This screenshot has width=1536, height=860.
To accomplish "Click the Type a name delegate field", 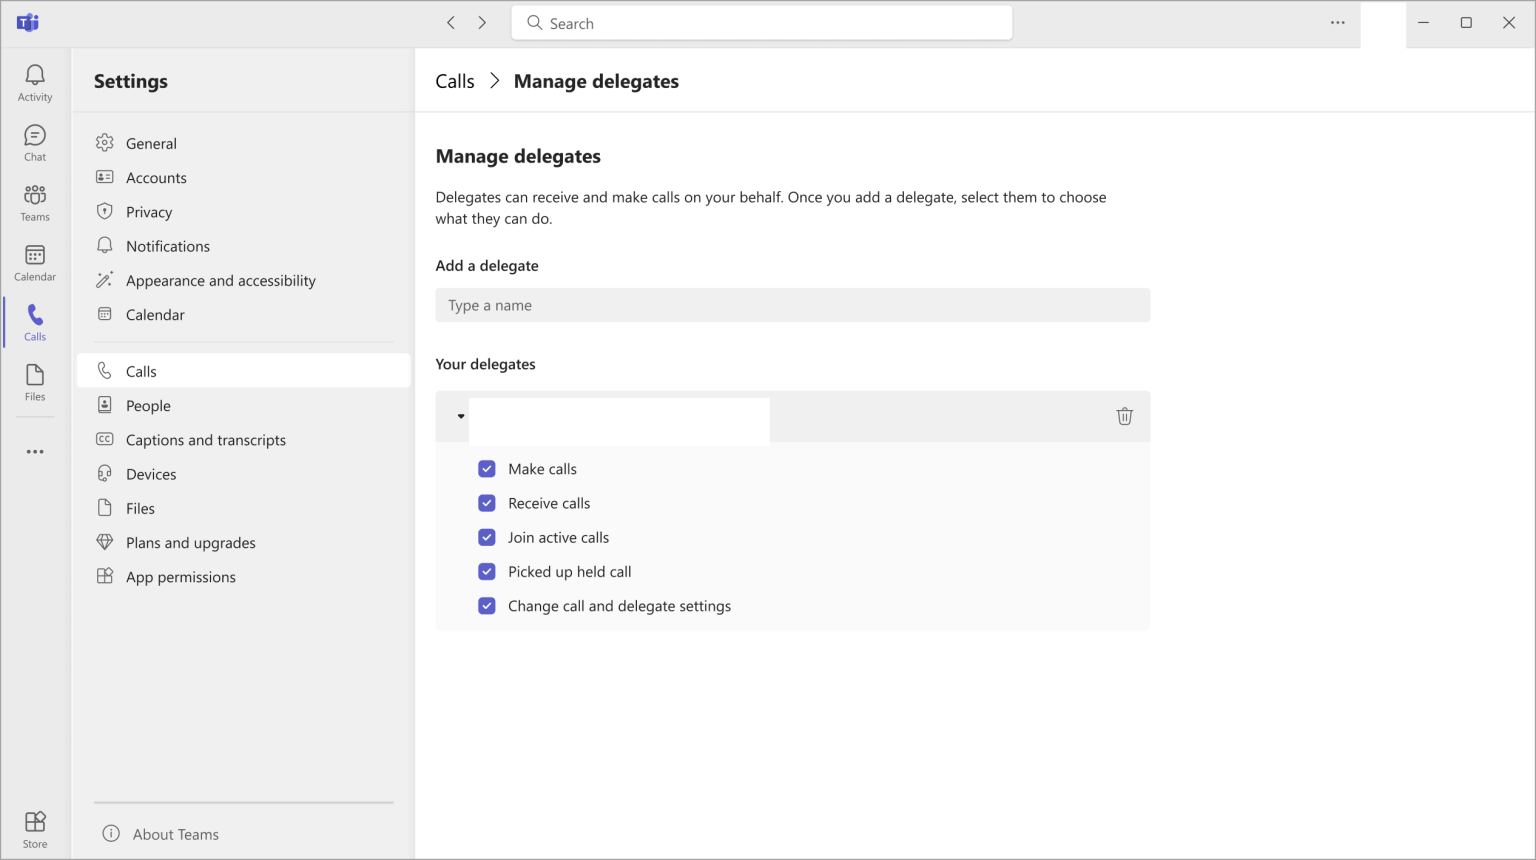I will (x=792, y=305).
